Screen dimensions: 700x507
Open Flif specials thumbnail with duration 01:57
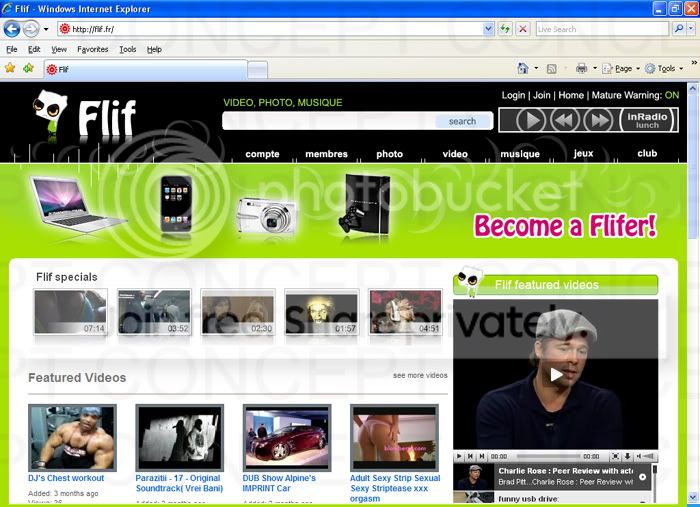coord(321,312)
